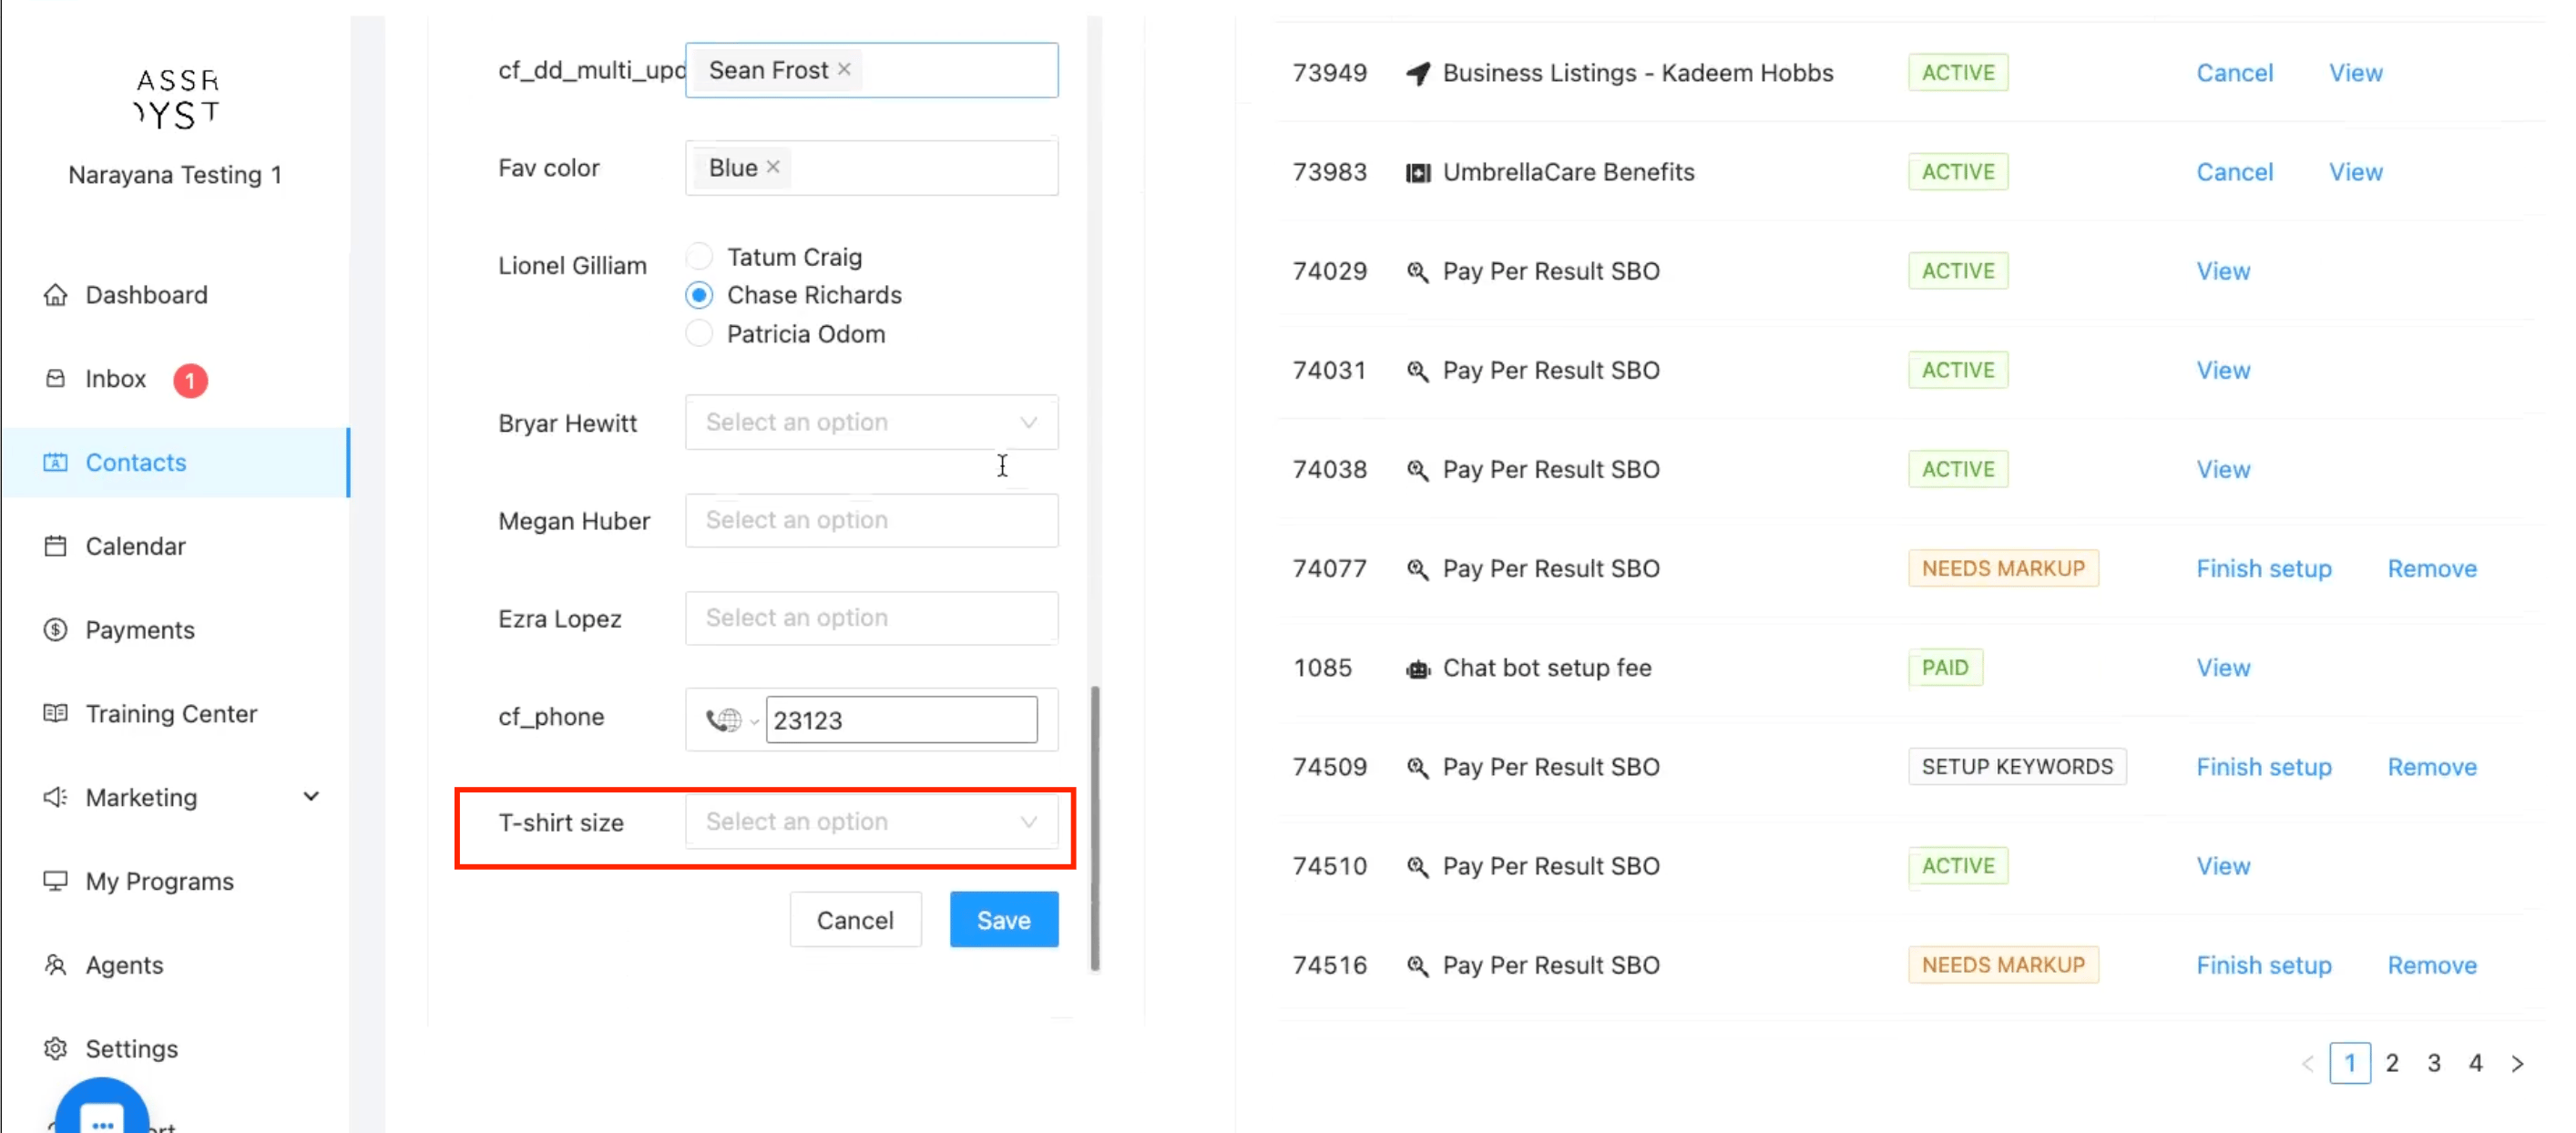Remove the Sean Frost tag
2576x1133 pixels.
click(x=844, y=69)
